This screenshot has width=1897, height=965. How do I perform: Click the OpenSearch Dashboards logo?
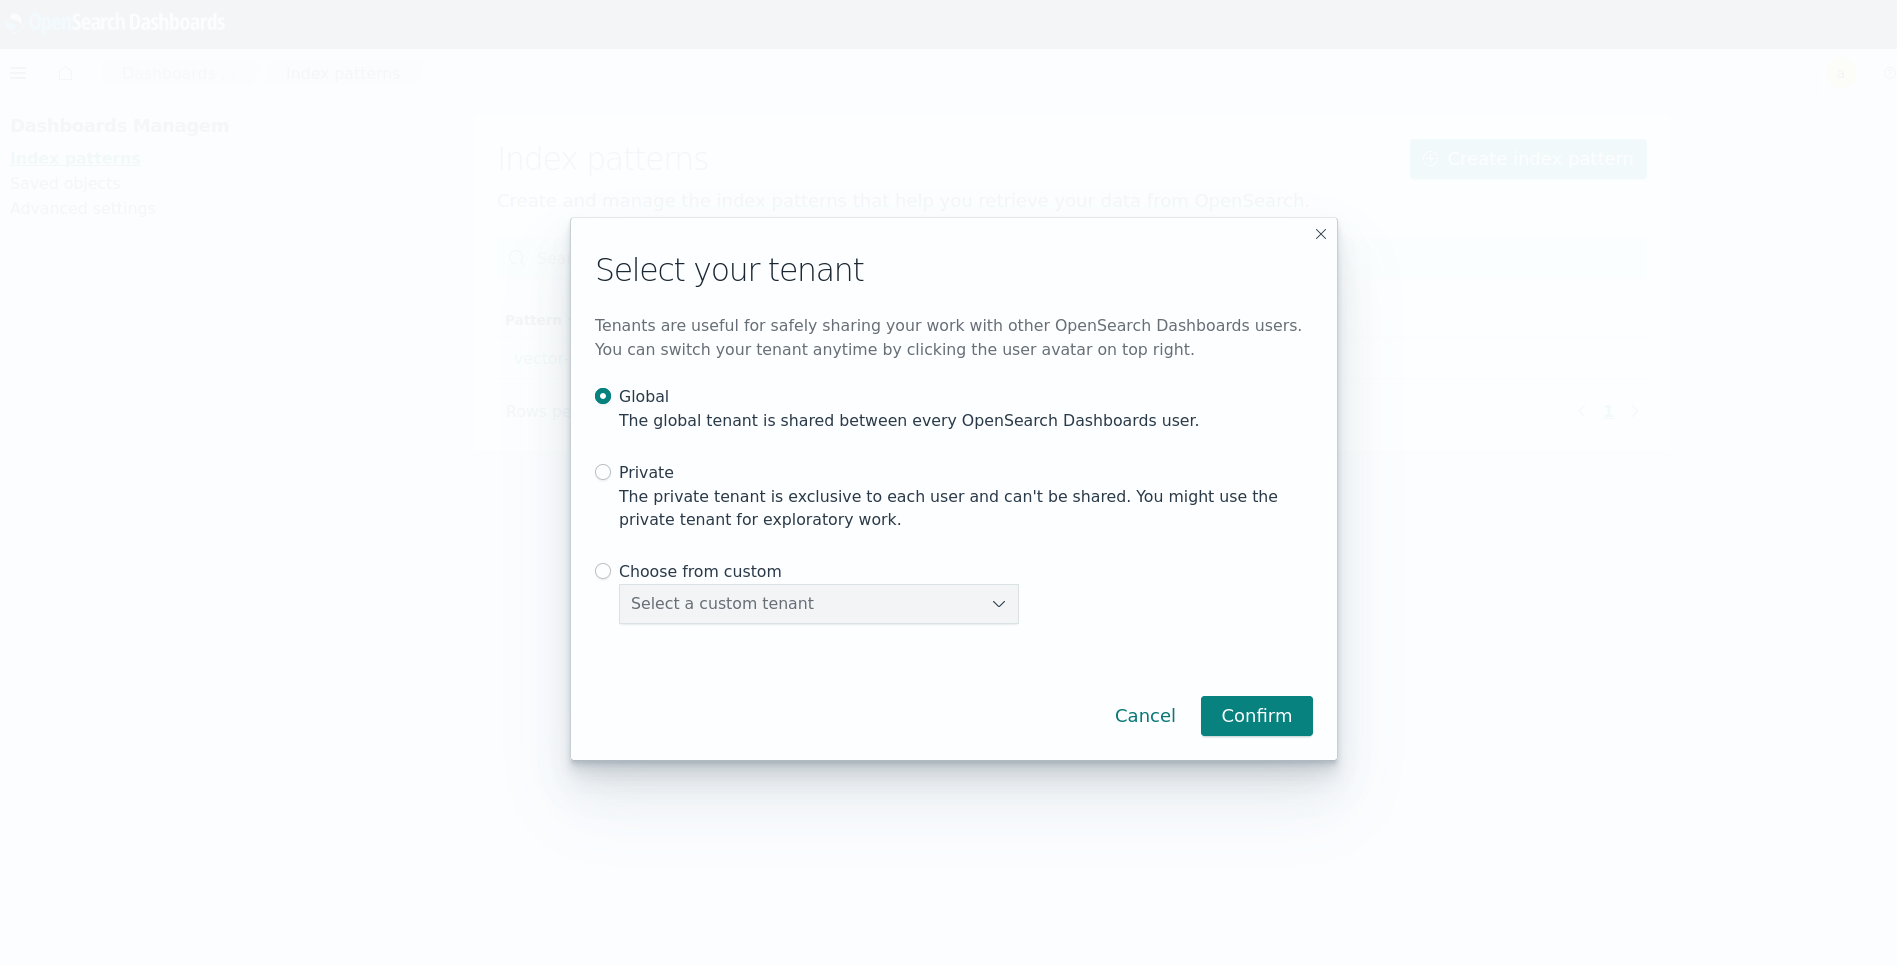[115, 22]
